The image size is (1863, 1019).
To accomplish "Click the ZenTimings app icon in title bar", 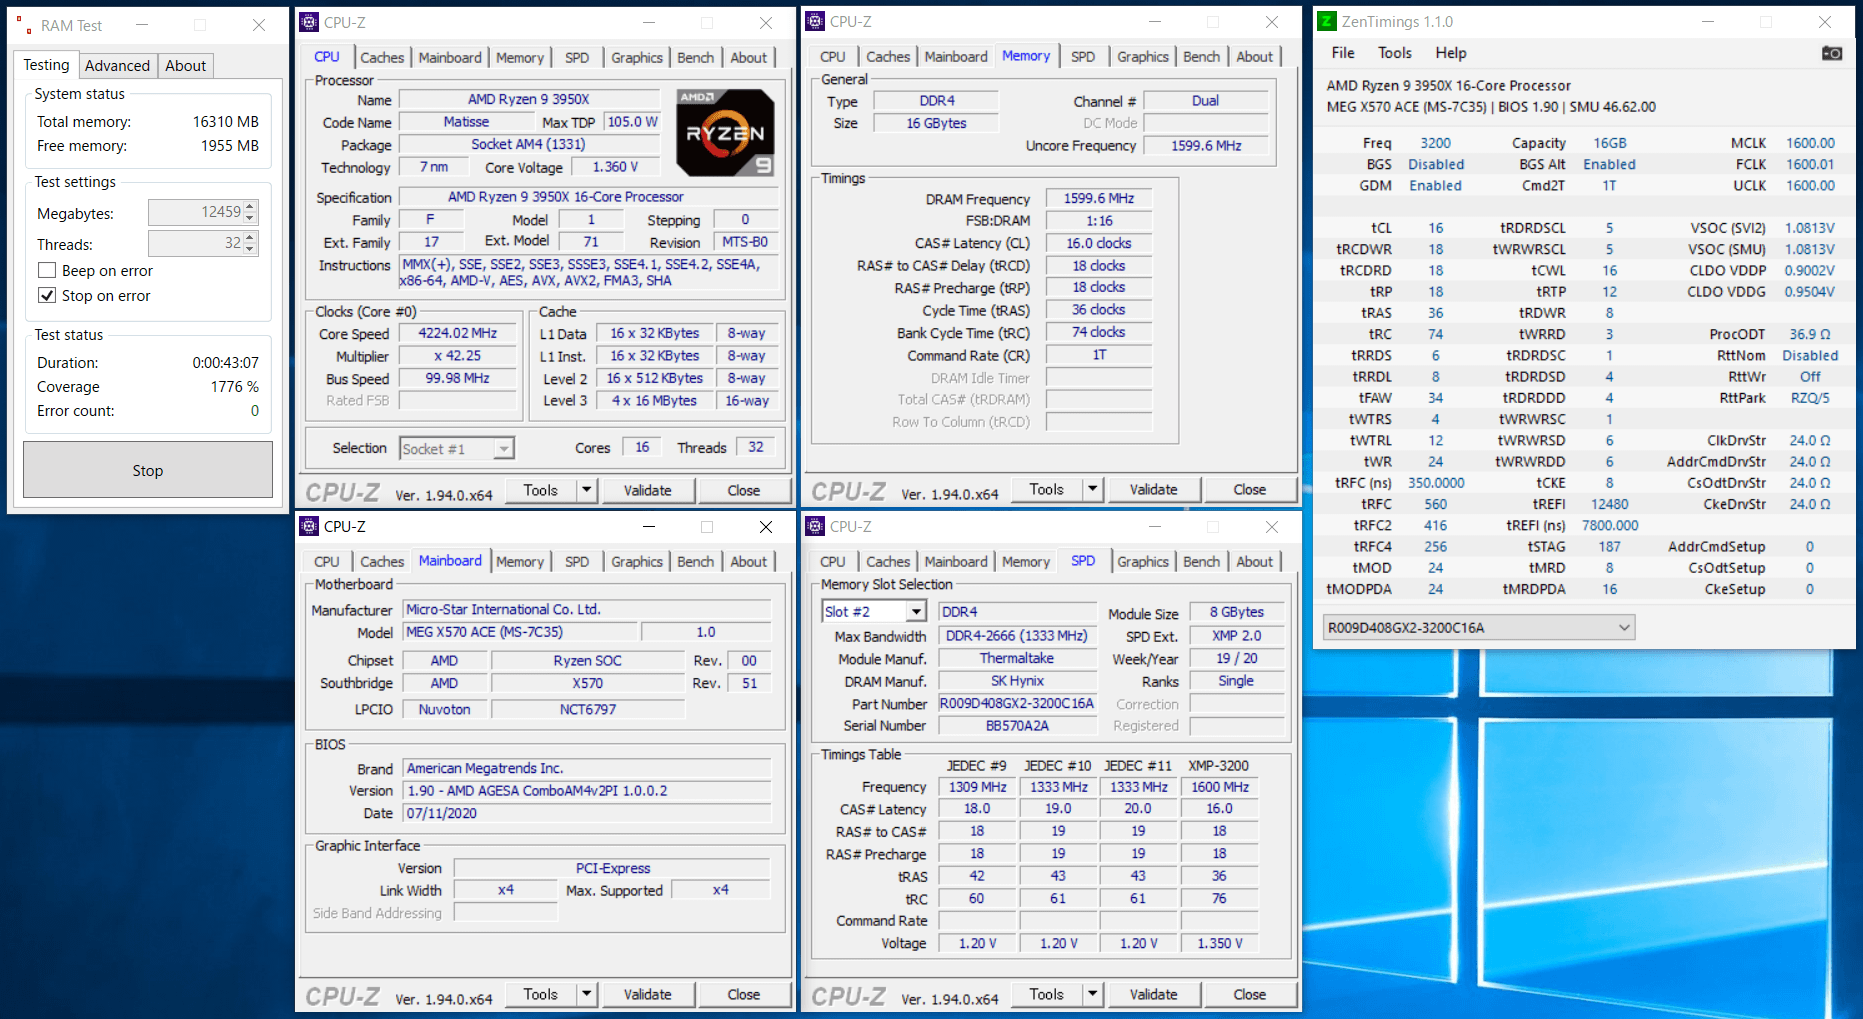I will point(1326,21).
